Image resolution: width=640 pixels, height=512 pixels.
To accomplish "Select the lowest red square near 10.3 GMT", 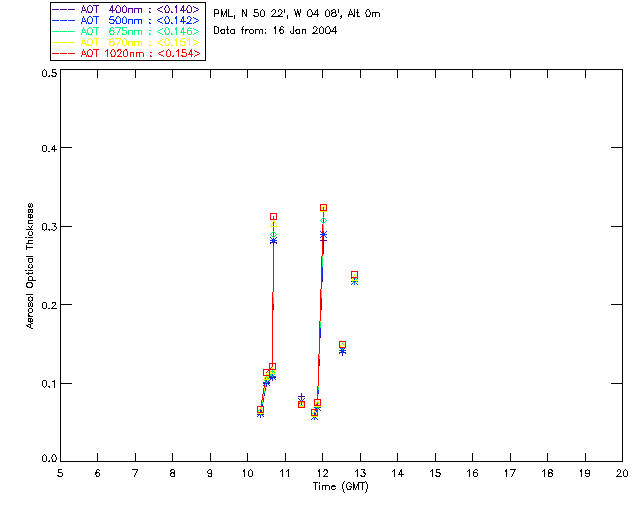I will coord(260,410).
